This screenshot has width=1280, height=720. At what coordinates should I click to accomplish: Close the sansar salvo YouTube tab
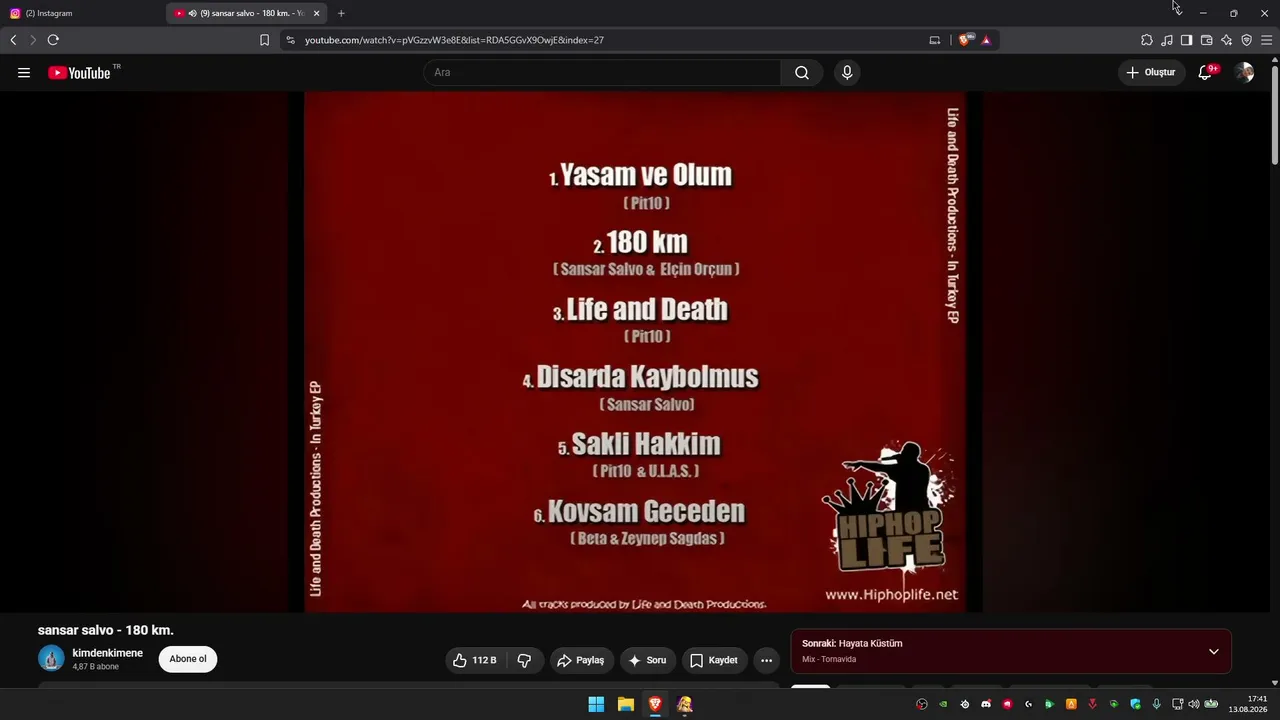coord(317,13)
